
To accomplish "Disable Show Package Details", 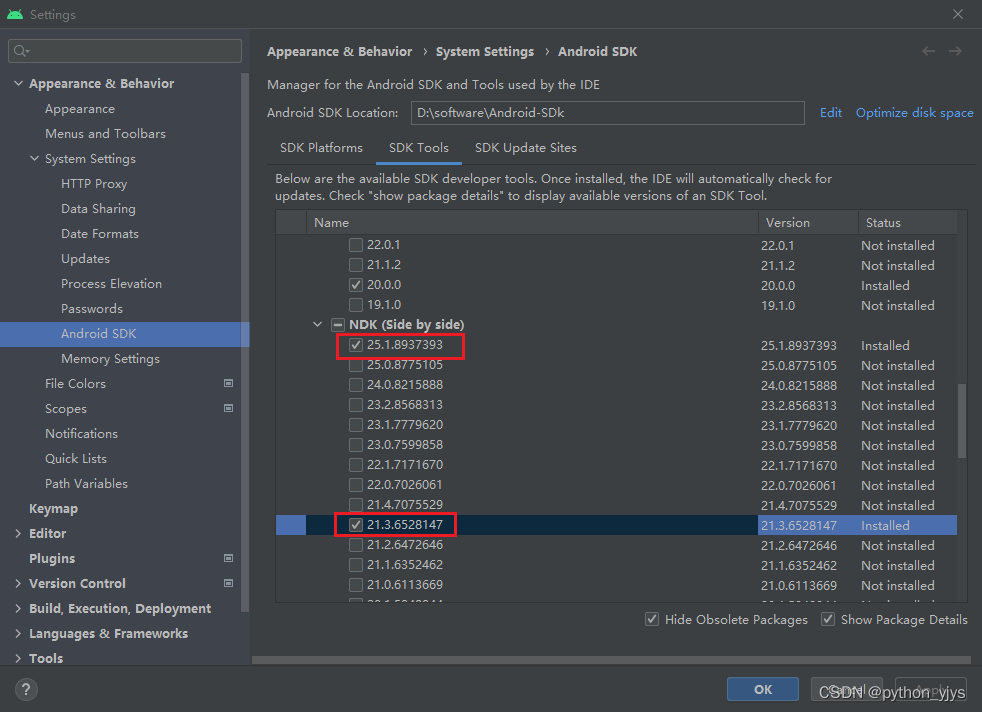I will coord(828,619).
